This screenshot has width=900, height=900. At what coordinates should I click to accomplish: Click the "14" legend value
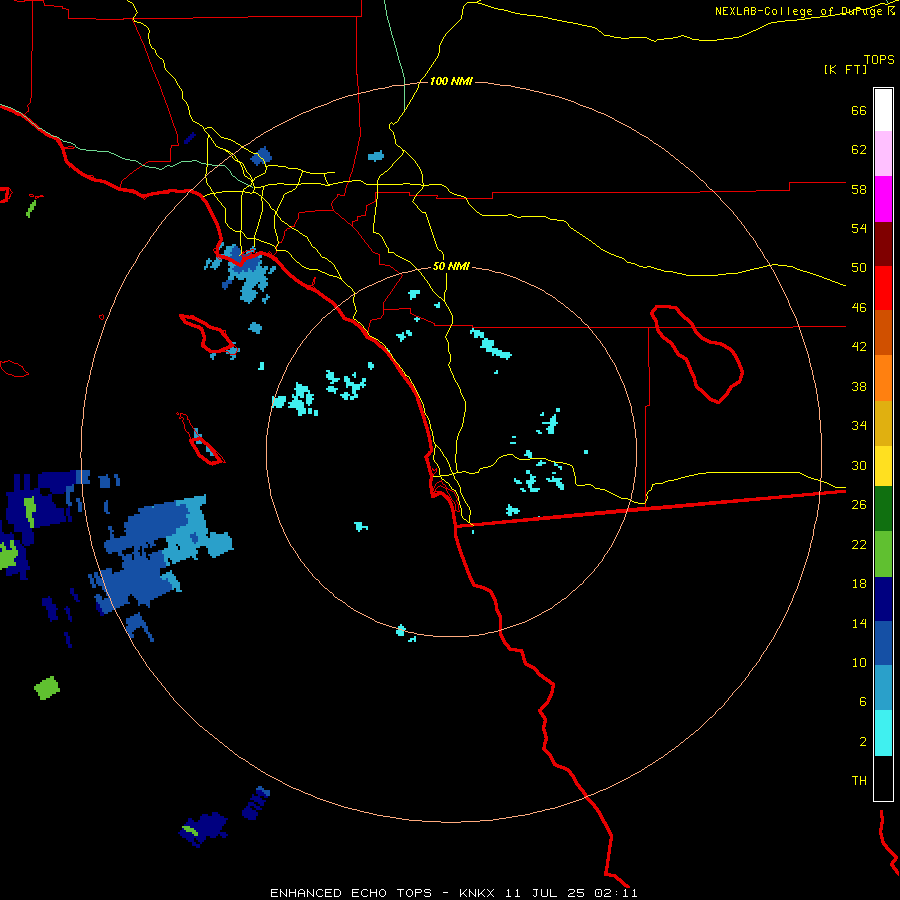[859, 623]
